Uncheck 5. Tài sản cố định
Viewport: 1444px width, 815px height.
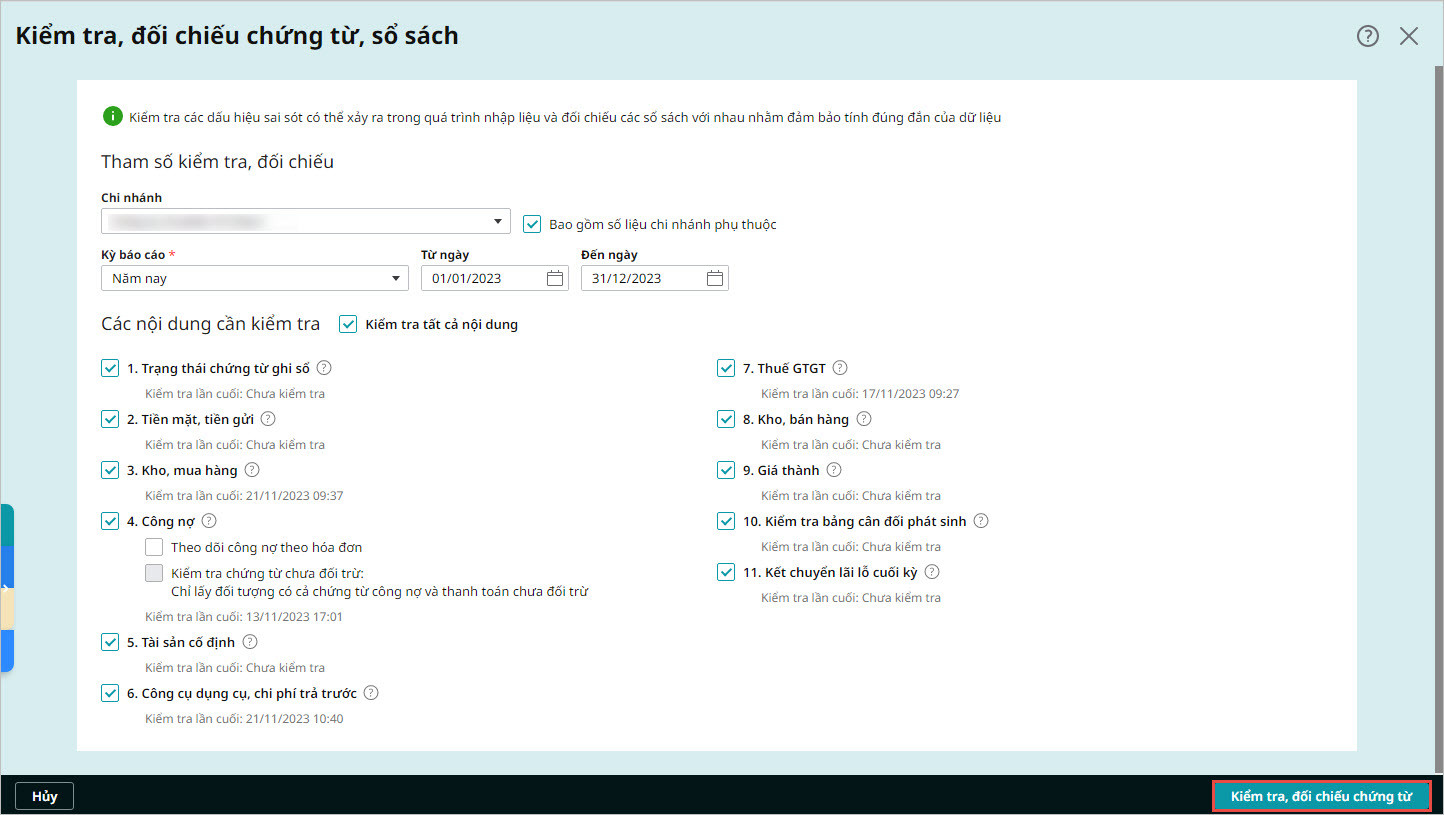pyautogui.click(x=110, y=642)
